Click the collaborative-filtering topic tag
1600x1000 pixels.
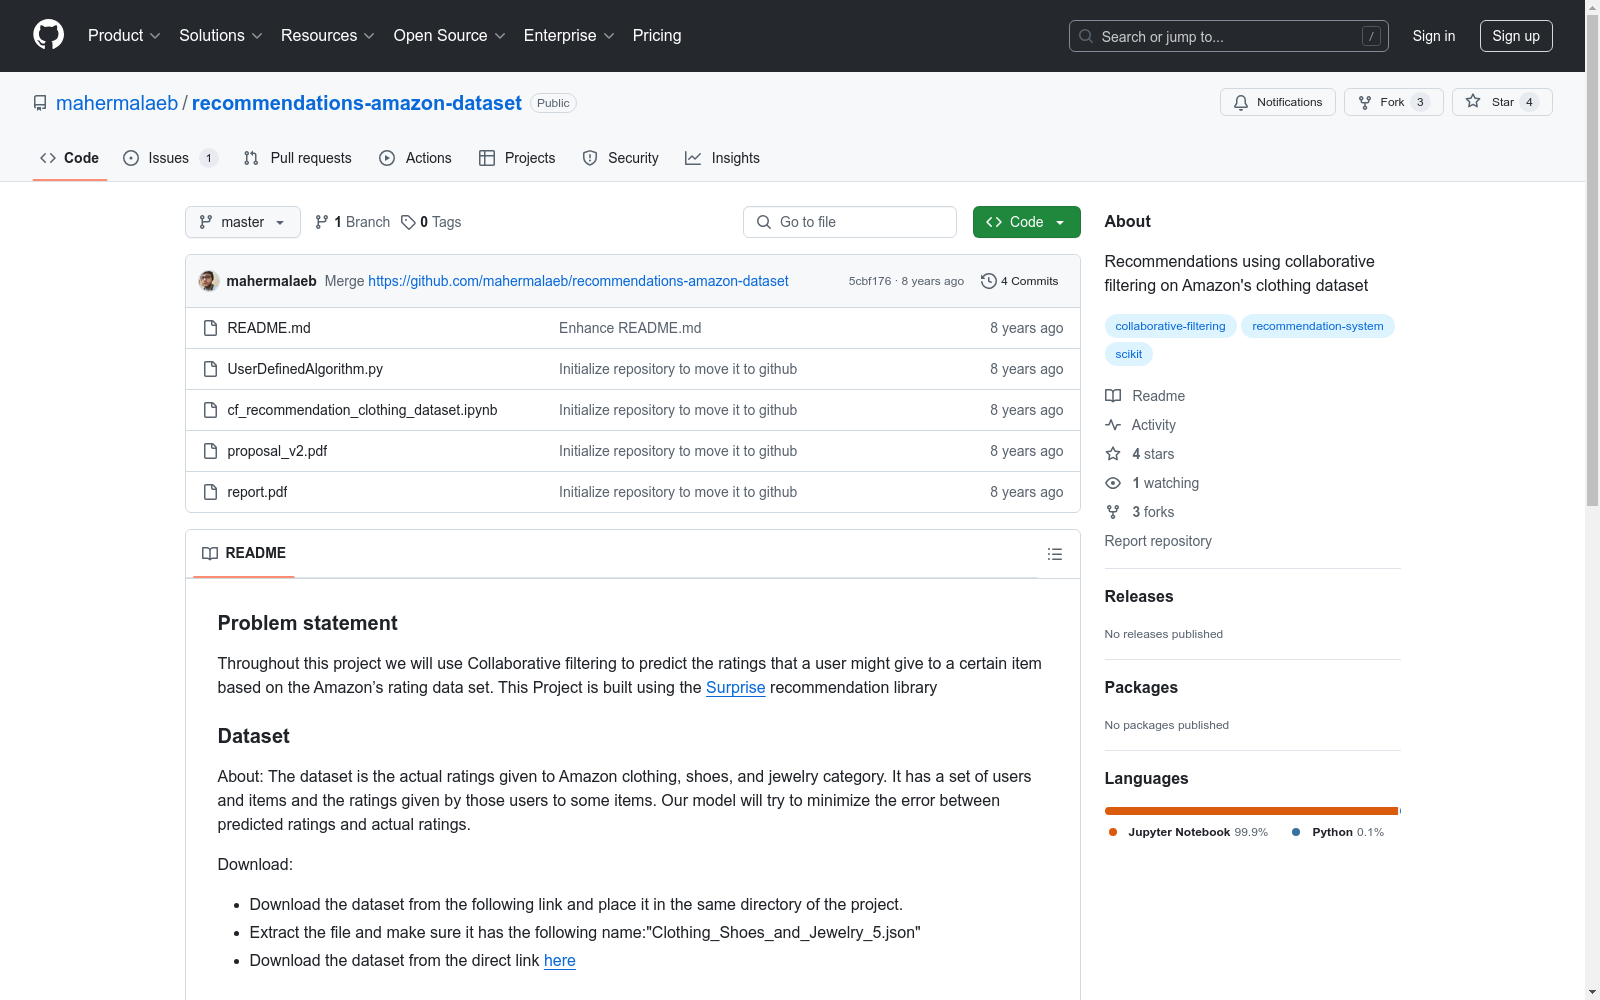tap(1170, 326)
